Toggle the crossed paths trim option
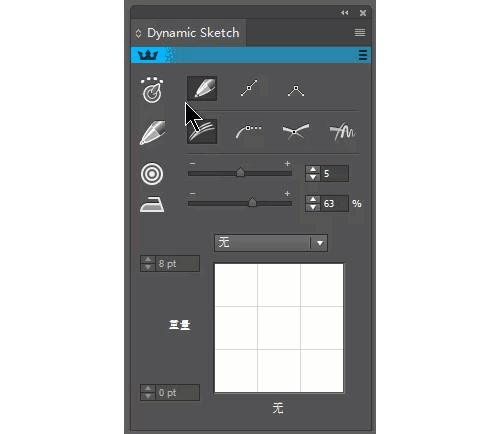Image resolution: width=500 pixels, height=434 pixels. coord(295,131)
